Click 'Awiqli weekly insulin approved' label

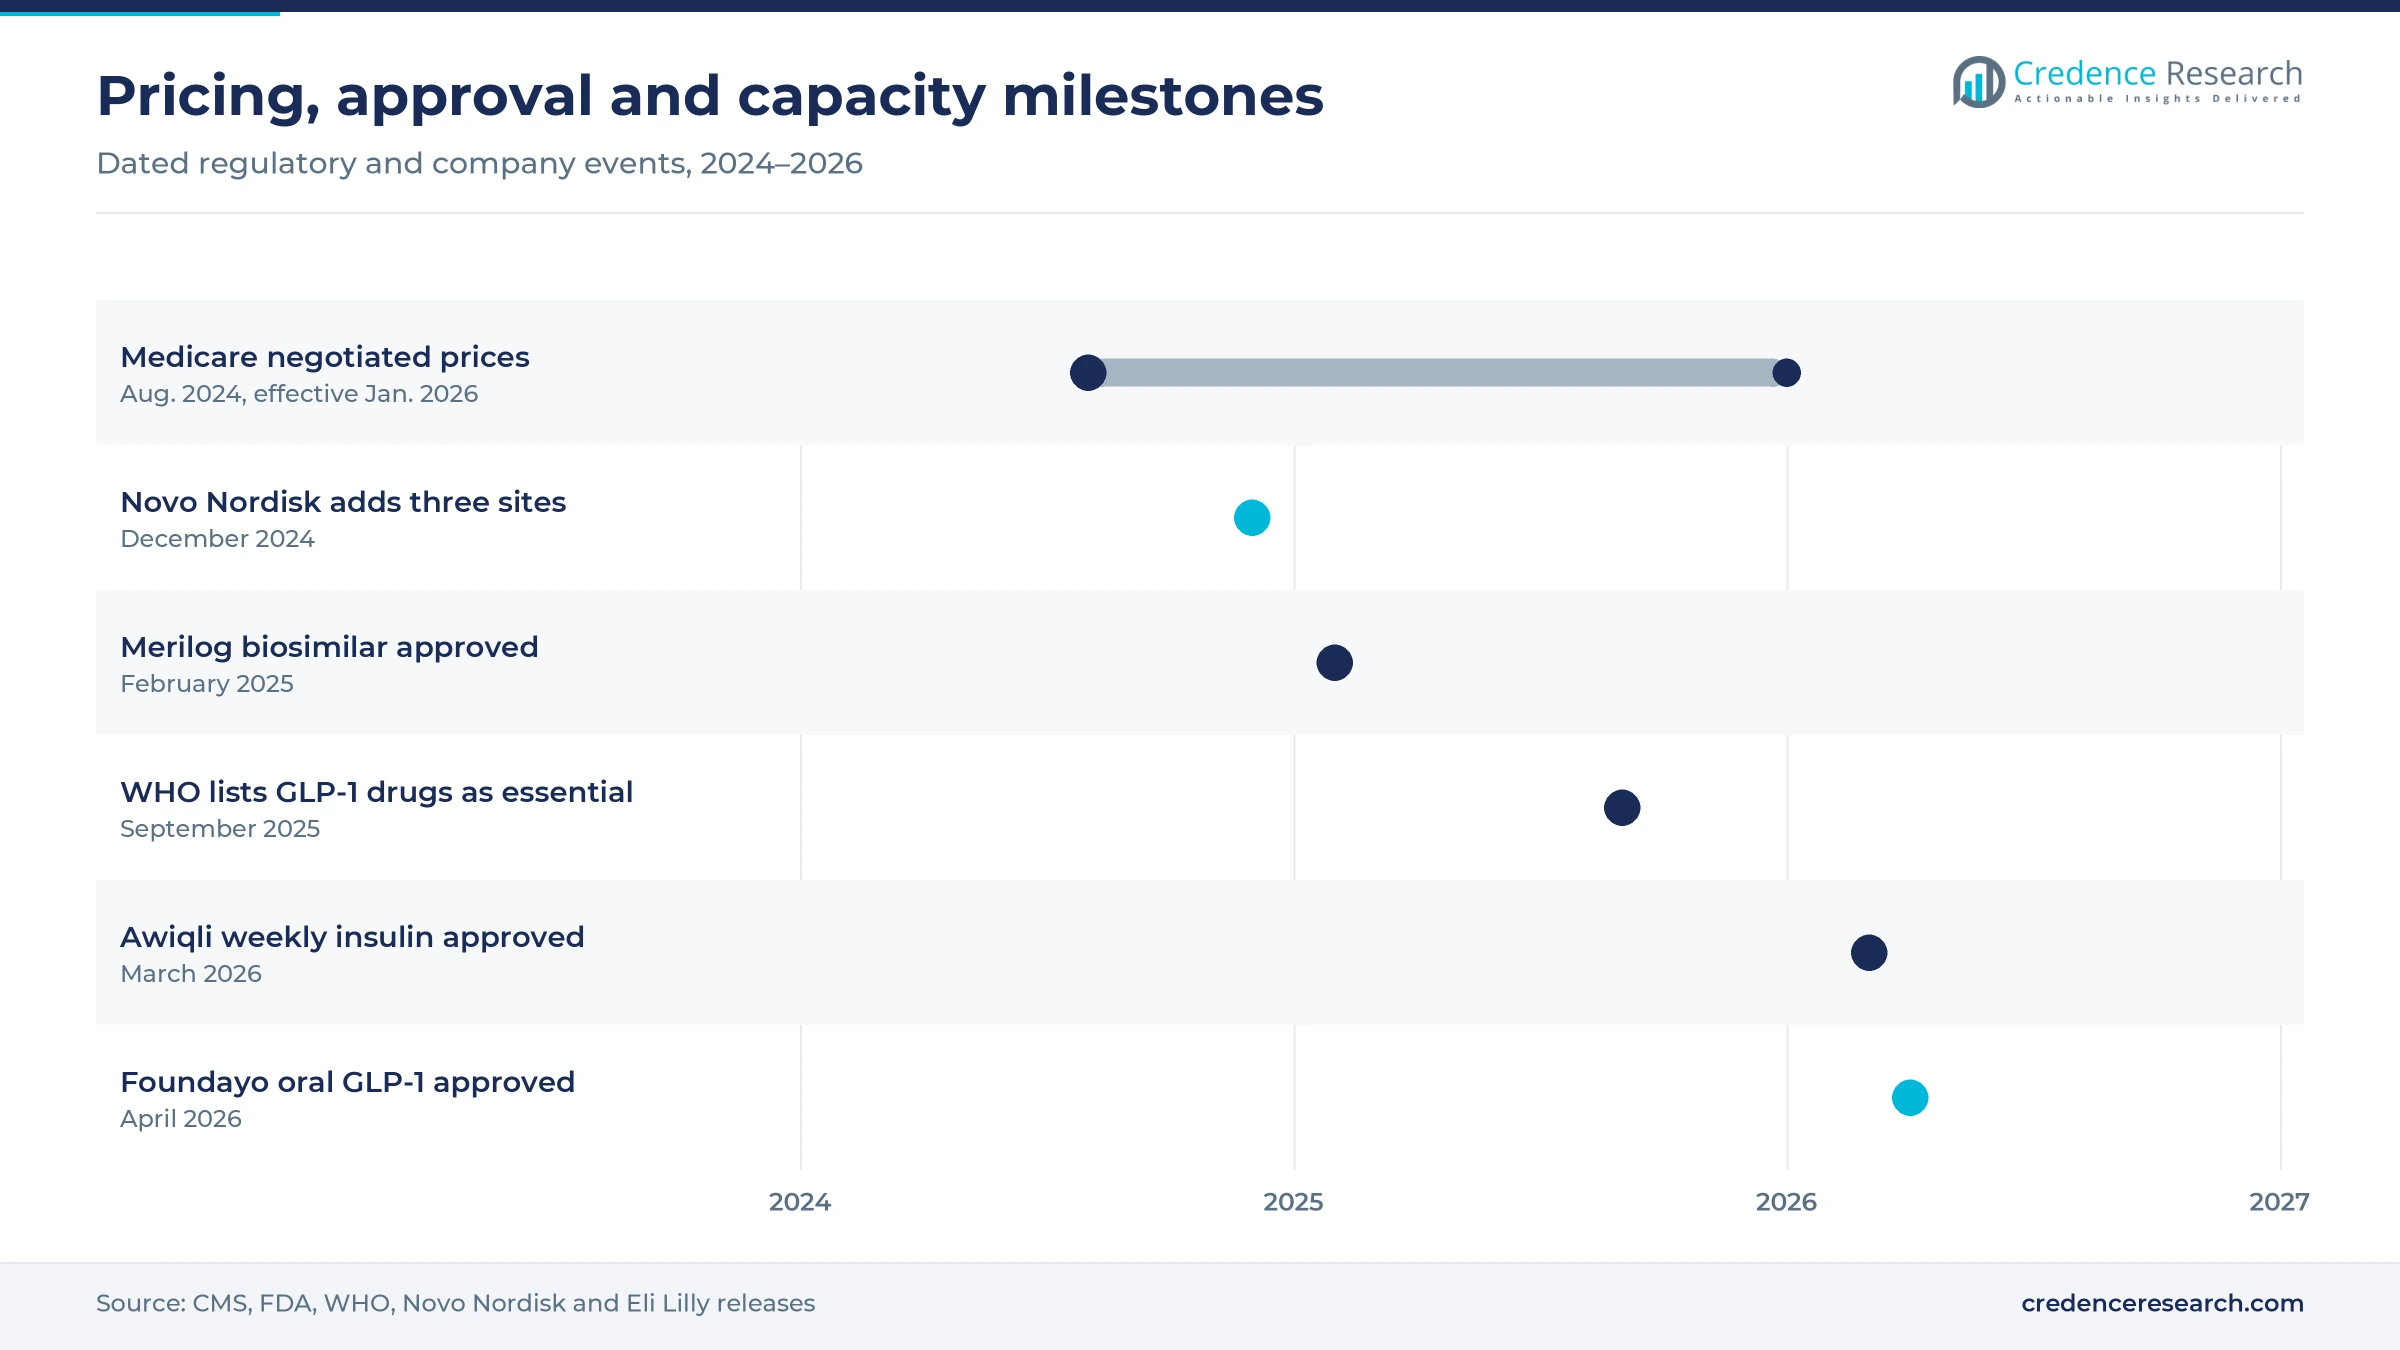352,937
